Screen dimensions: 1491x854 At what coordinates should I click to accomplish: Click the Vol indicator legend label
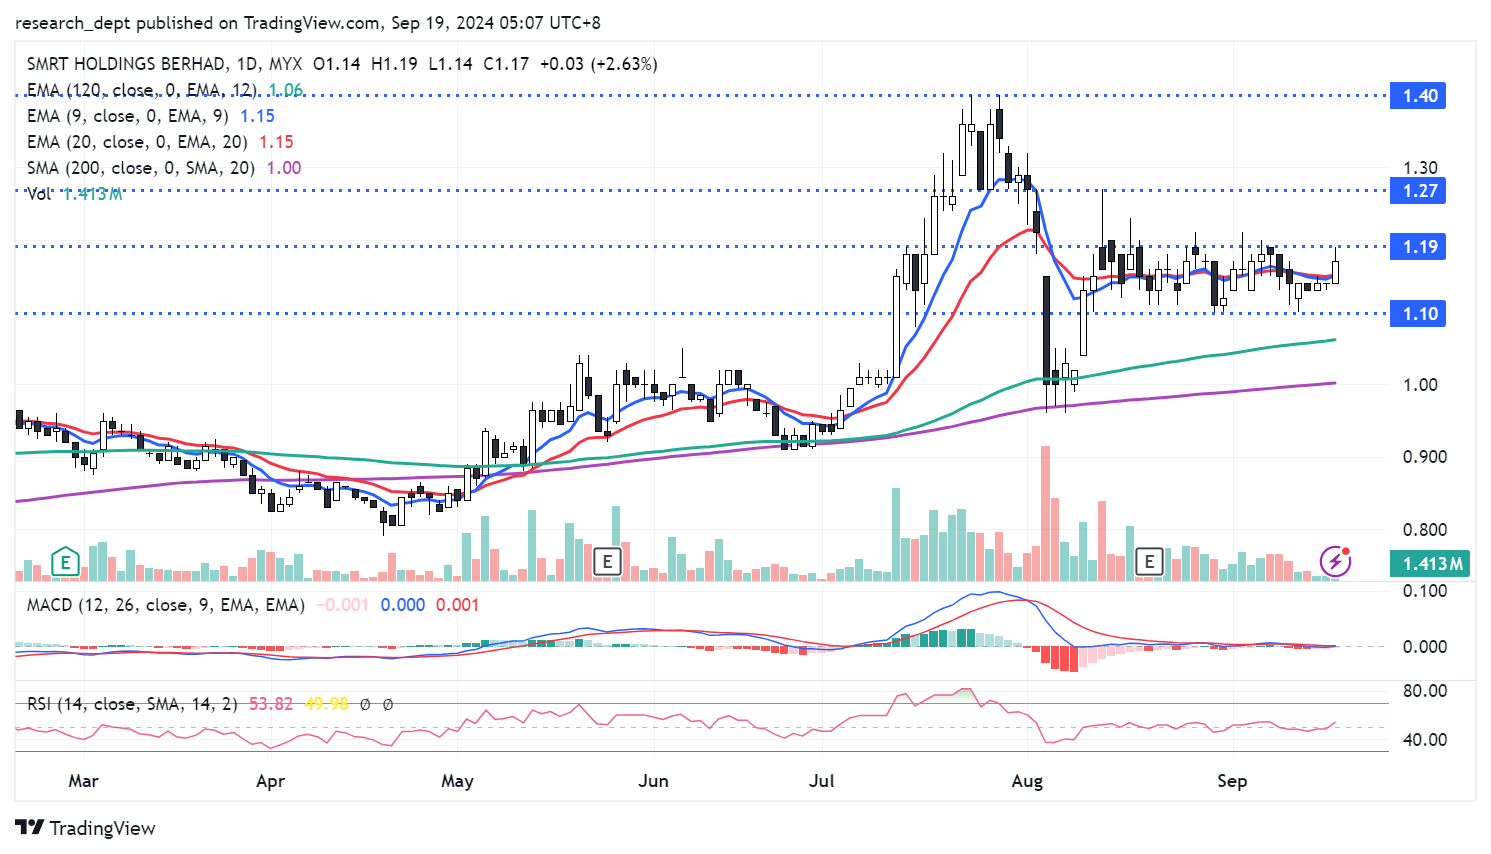(x=39, y=194)
